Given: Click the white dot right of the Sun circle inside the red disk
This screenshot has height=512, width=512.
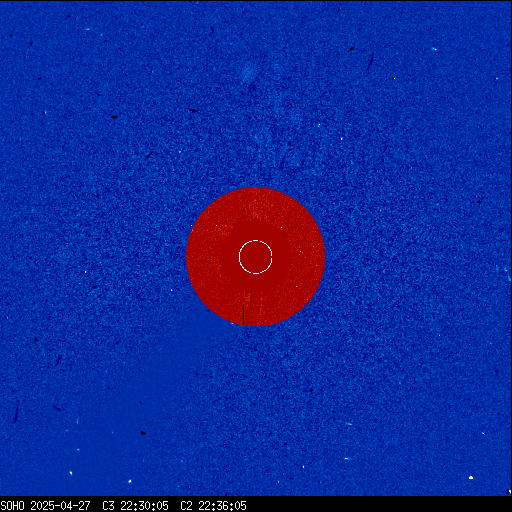Looking at the screenshot, I should pyautogui.click(x=300, y=252).
